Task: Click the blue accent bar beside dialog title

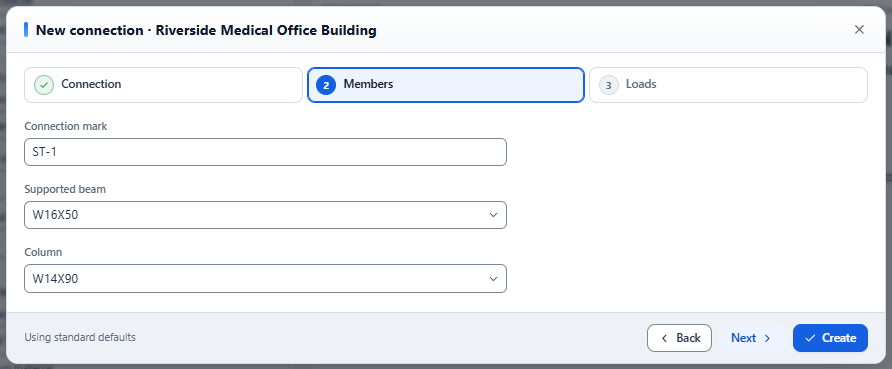Action: 26,30
